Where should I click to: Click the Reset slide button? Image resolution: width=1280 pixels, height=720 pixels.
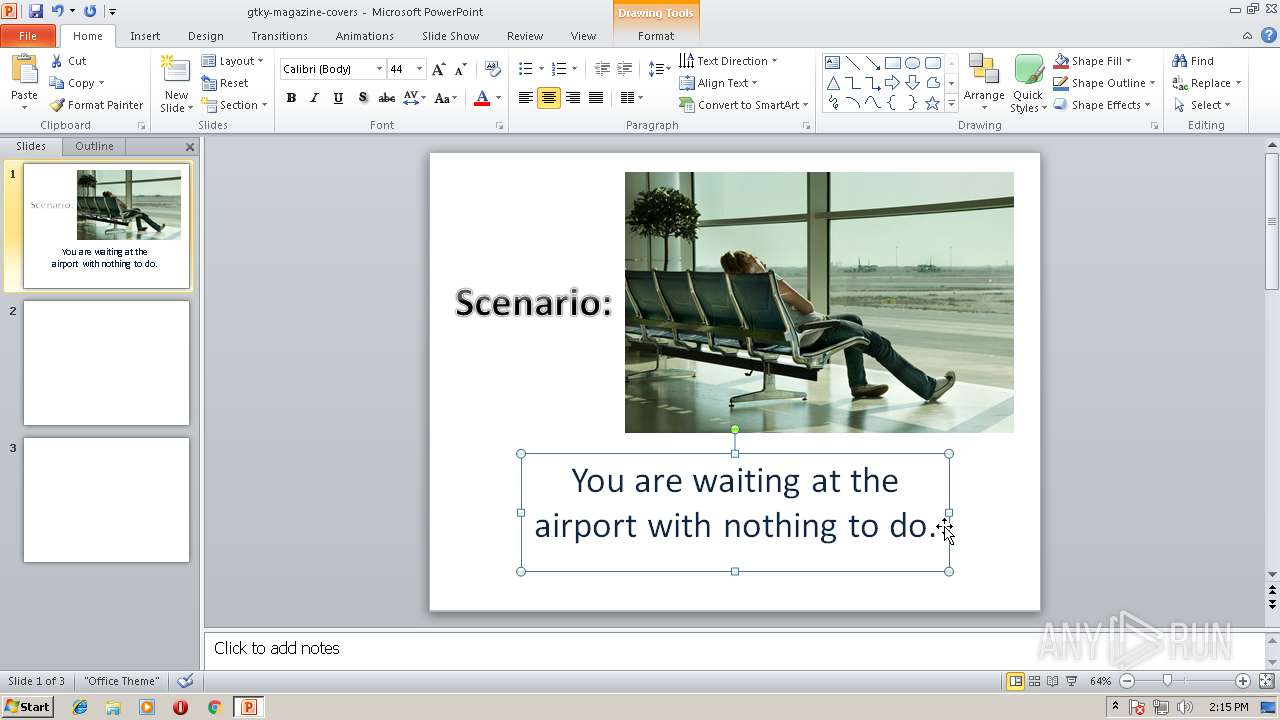225,83
